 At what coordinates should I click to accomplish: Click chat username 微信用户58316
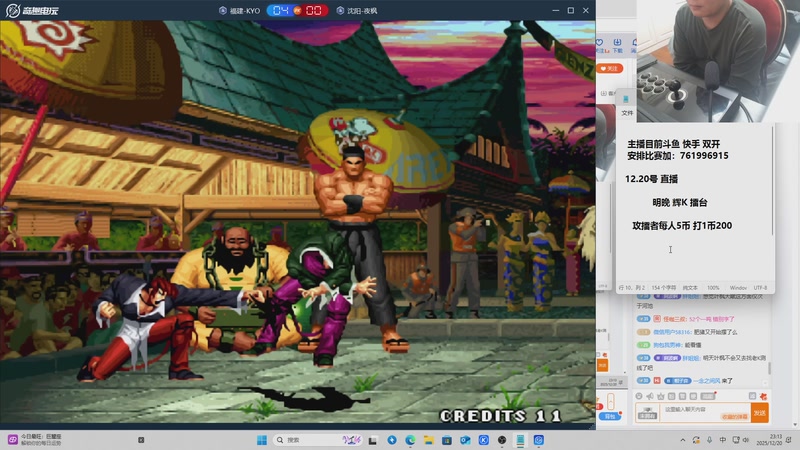click(671, 332)
